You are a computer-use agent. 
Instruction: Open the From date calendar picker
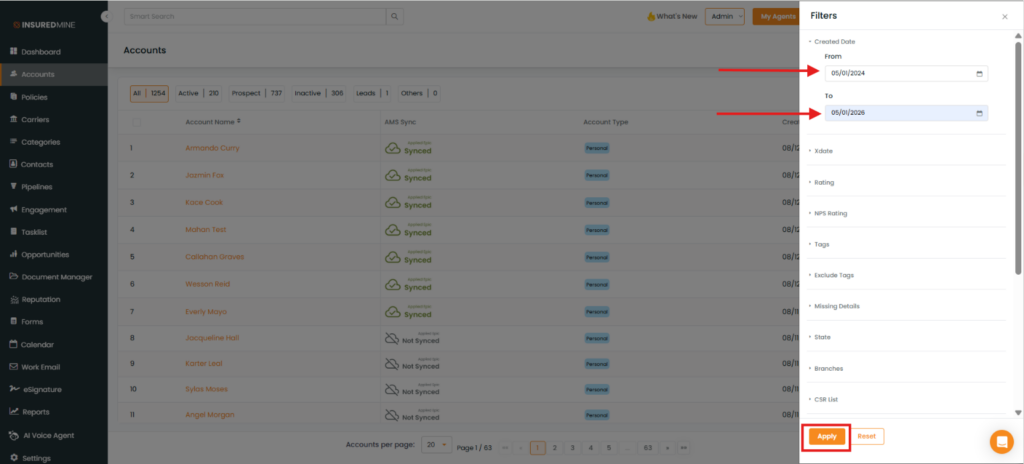(x=979, y=74)
